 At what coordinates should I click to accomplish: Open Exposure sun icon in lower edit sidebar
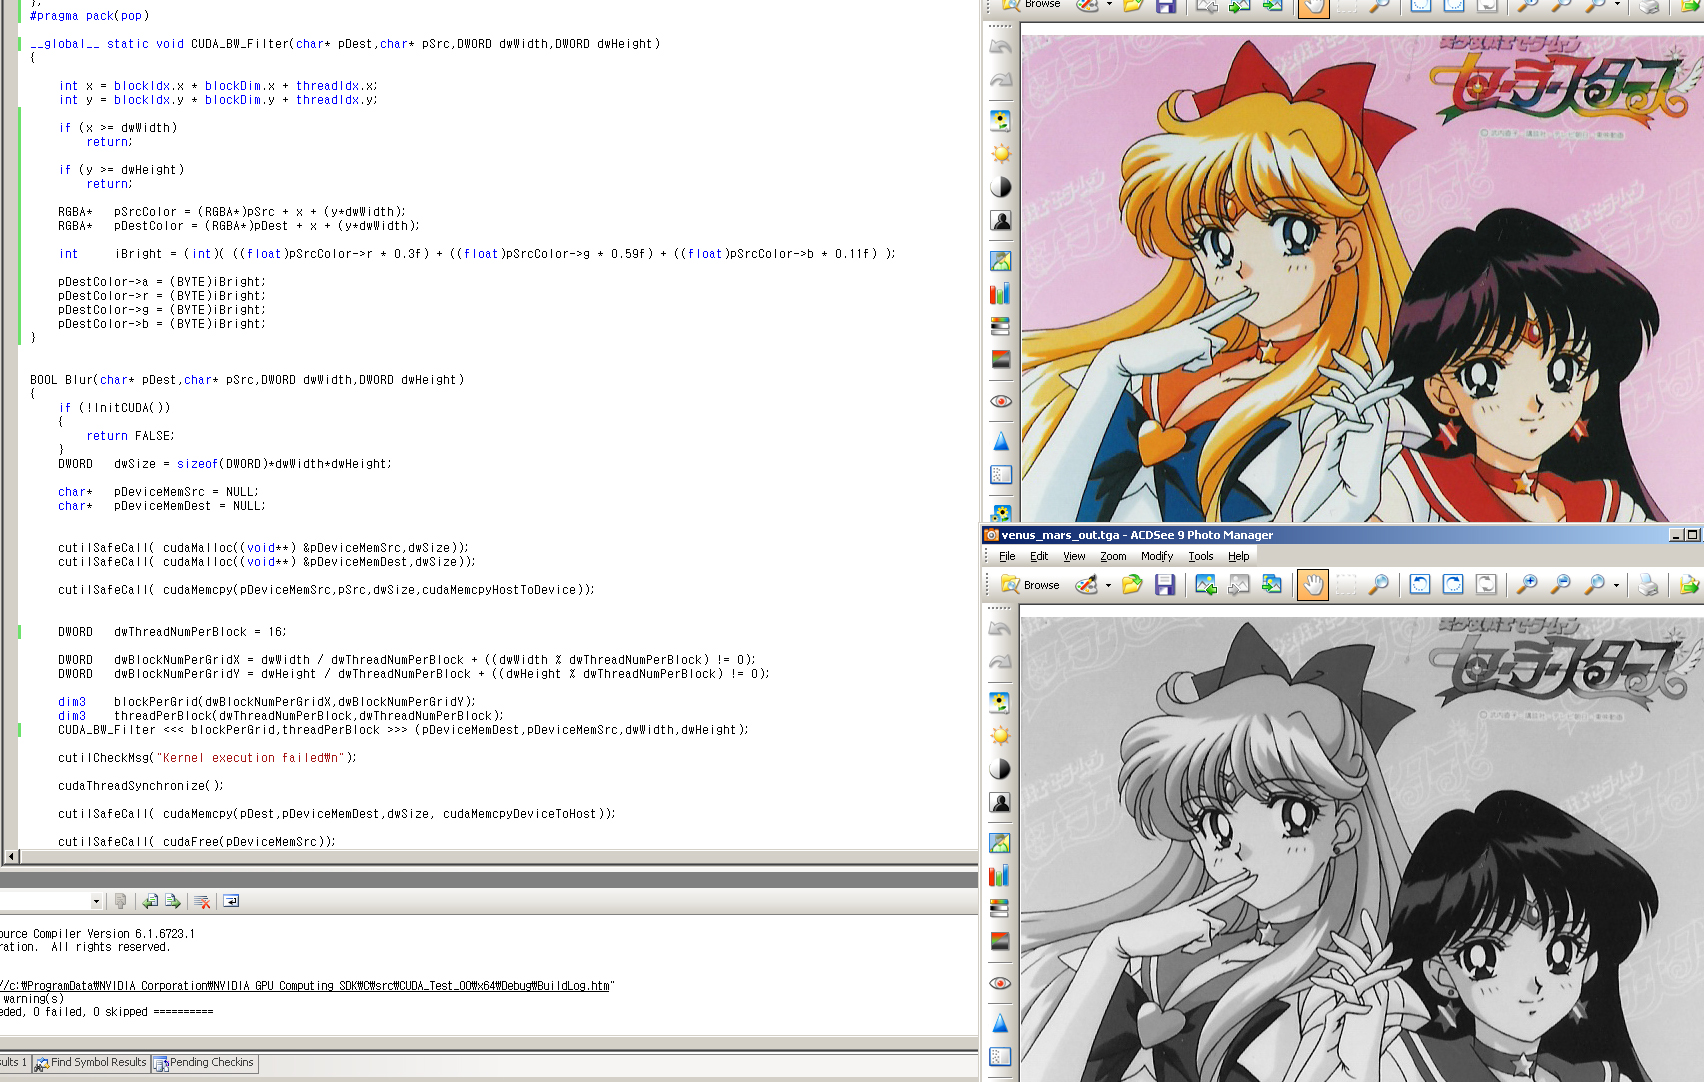1000,736
